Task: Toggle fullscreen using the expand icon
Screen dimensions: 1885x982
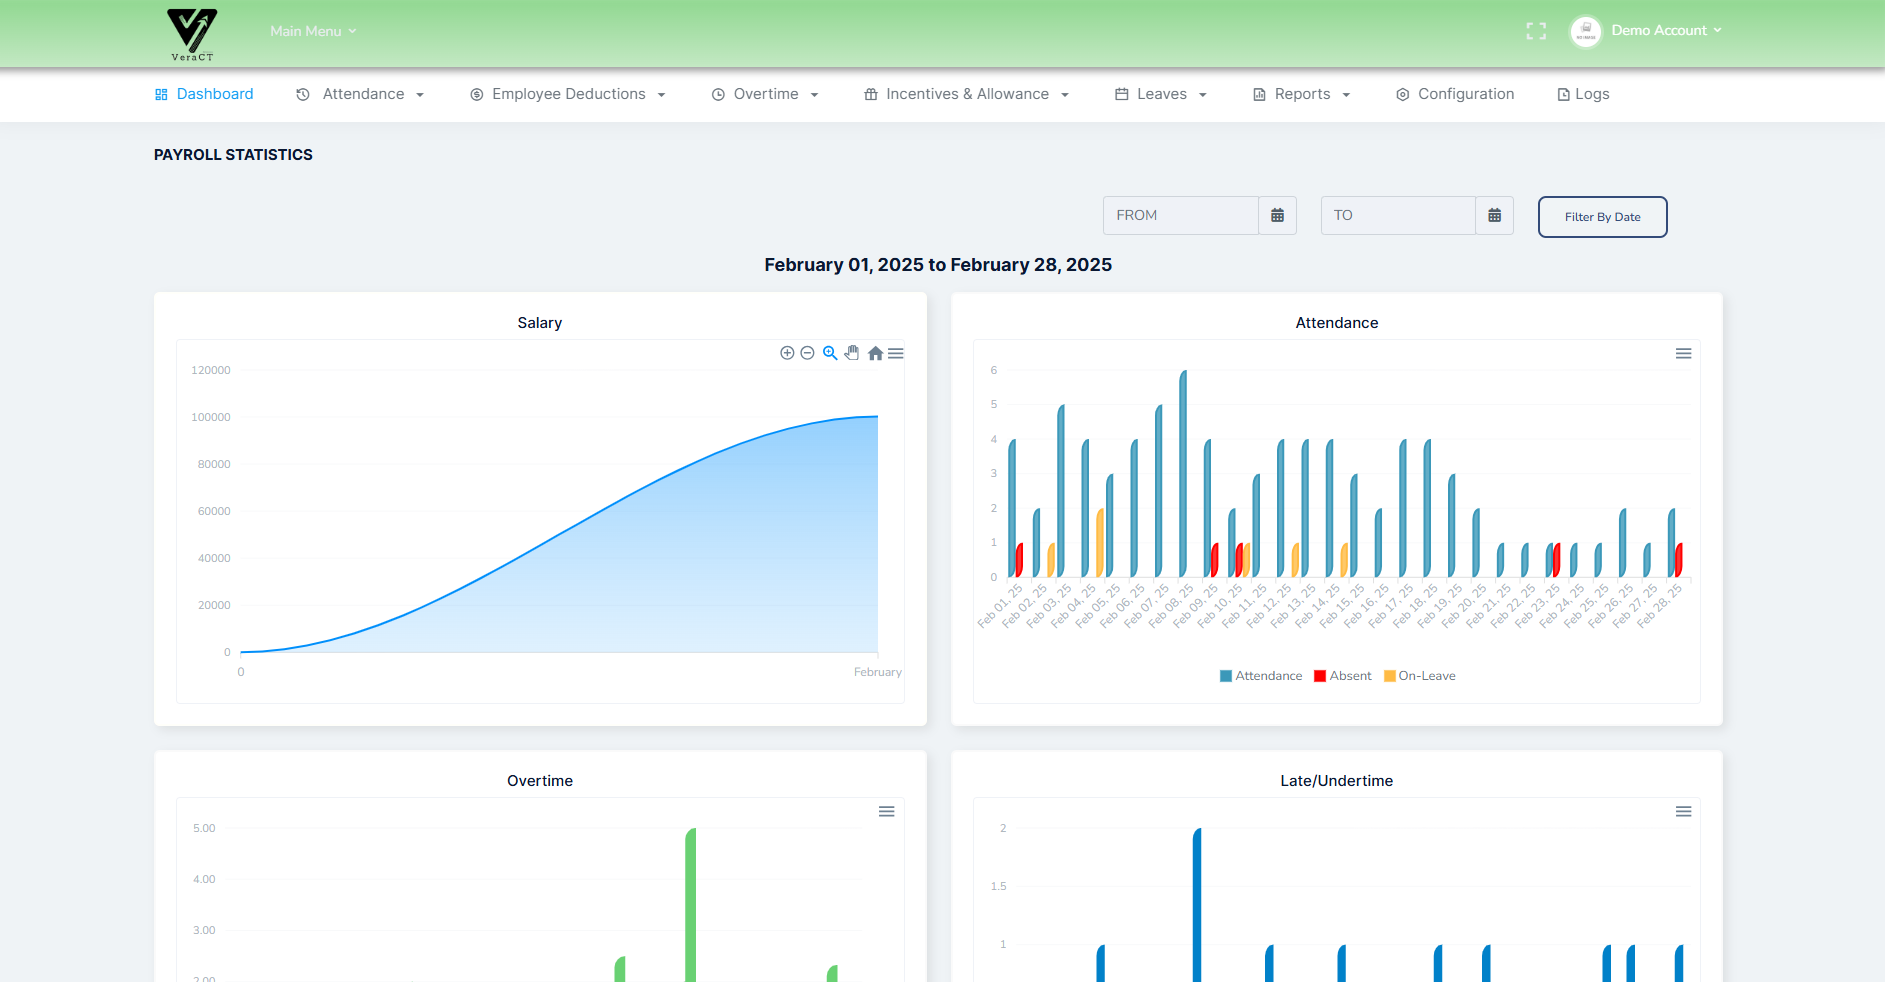Action: point(1536,31)
